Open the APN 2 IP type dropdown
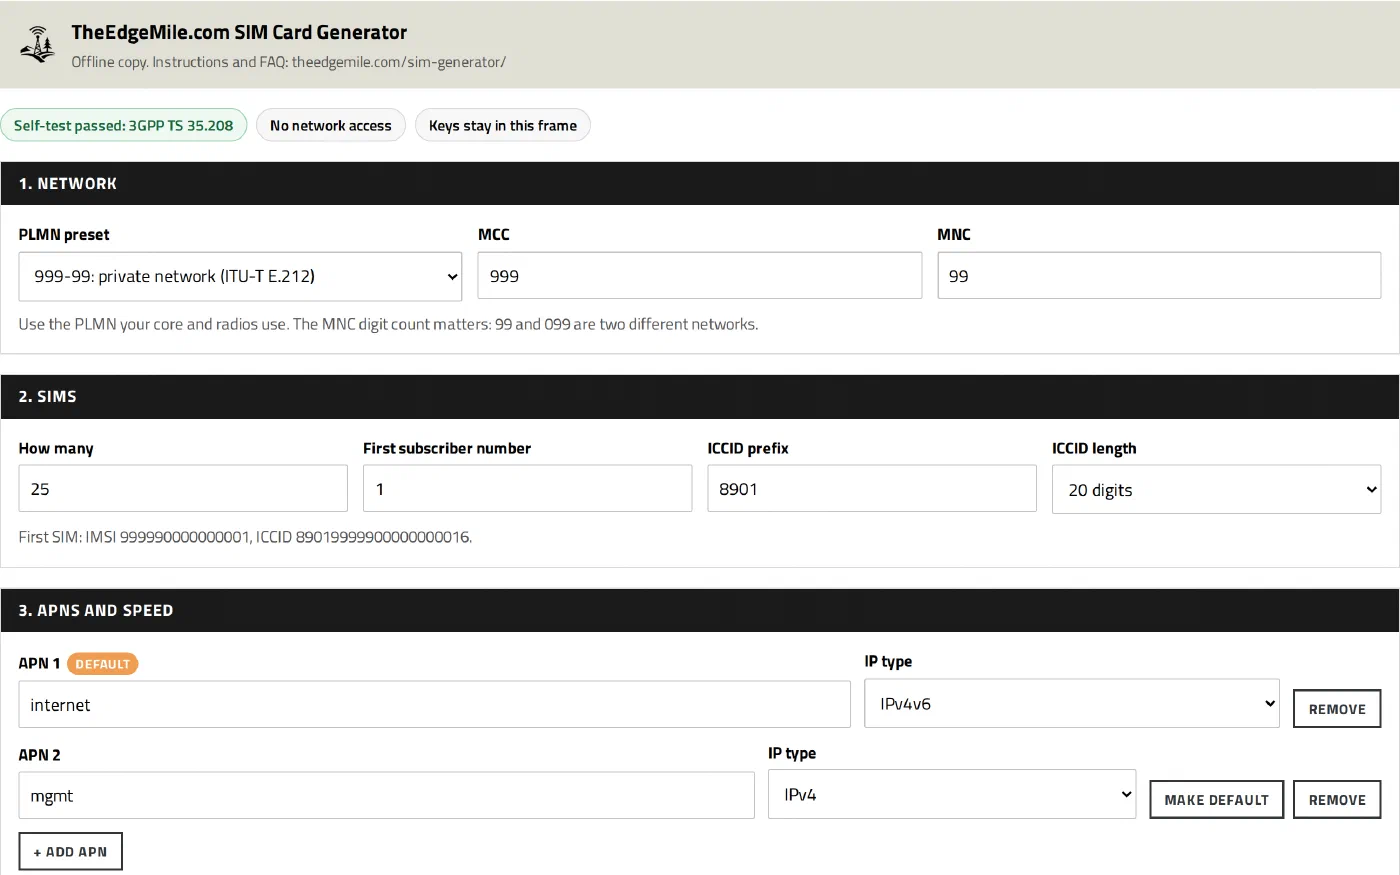 click(x=952, y=794)
